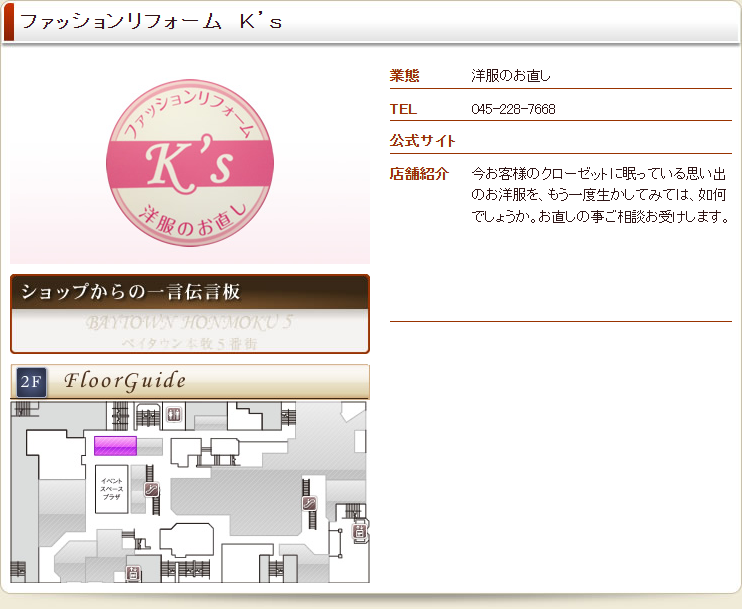
Task: Click the 2F floor badge icon
Action: (31, 381)
